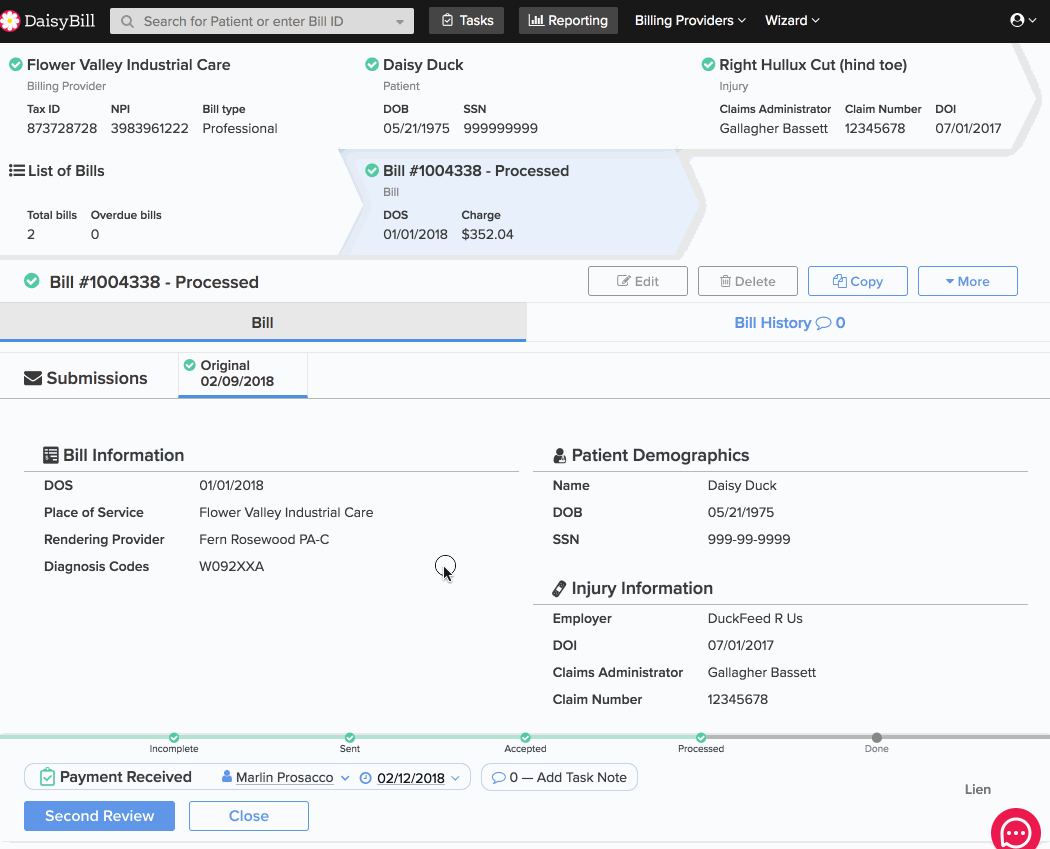This screenshot has width=1050, height=849.
Task: Click the Submissions envelope icon
Action: pos(33,378)
